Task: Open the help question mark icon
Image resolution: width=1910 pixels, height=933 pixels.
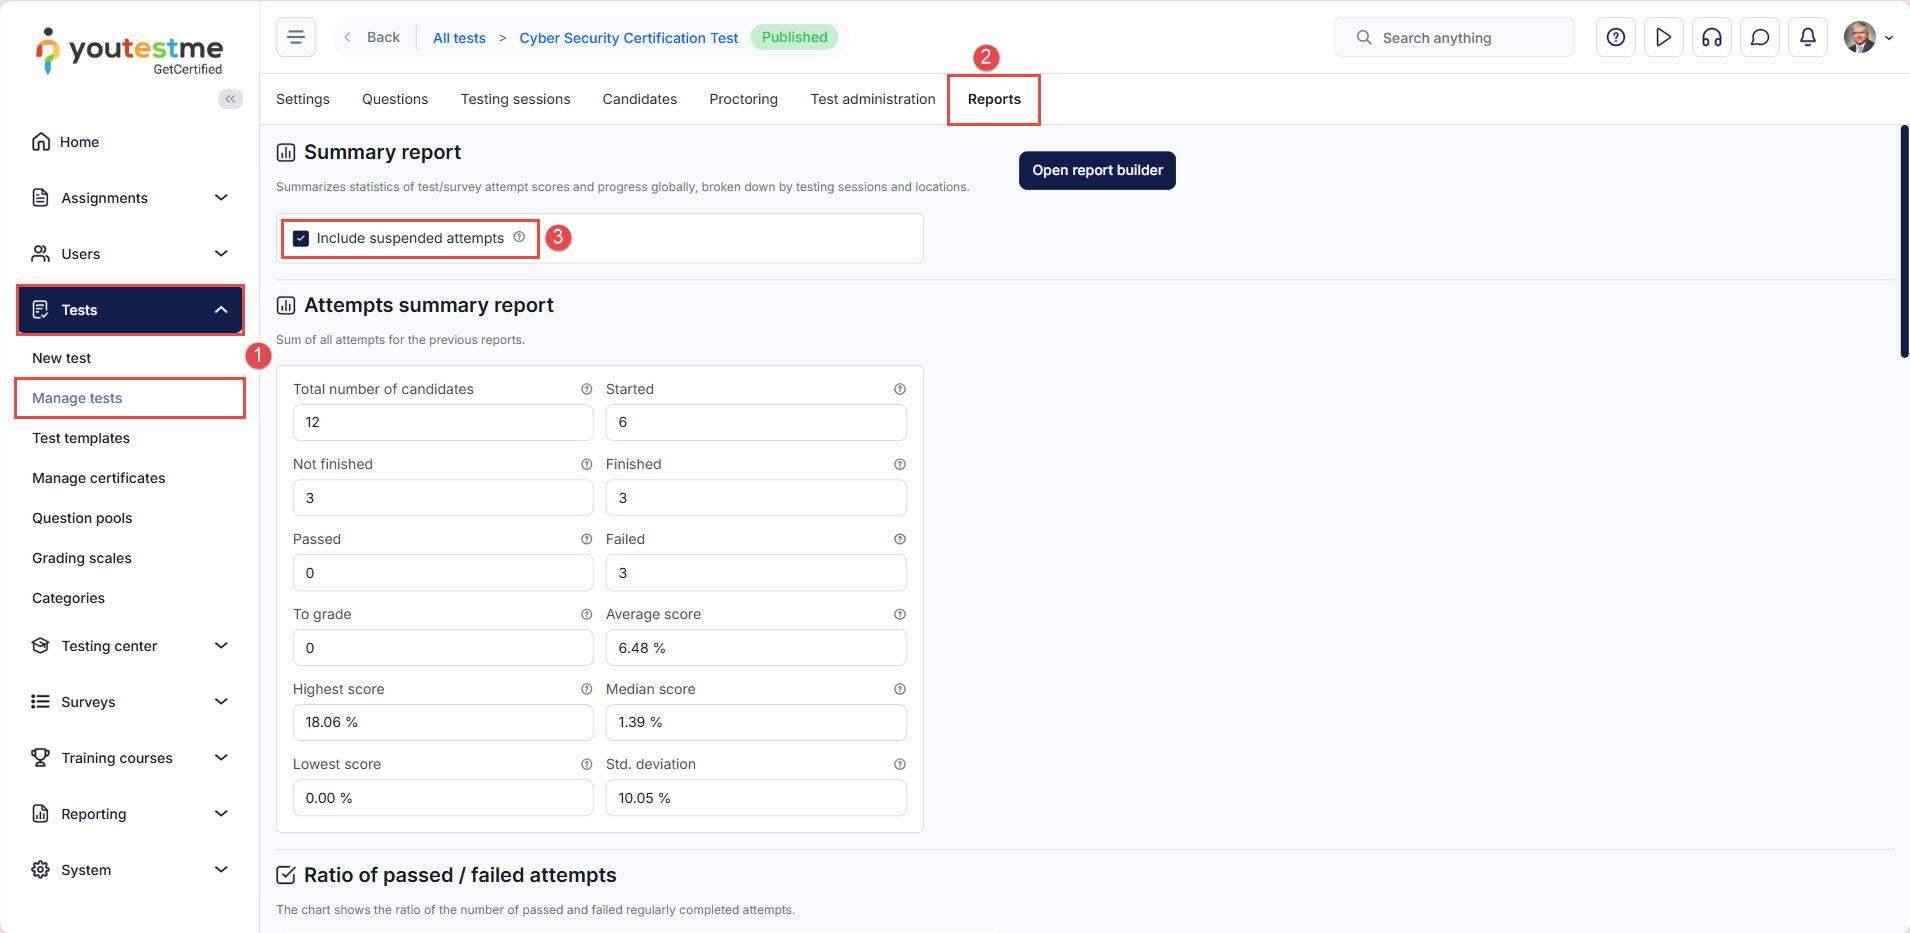Action: coord(1616,37)
